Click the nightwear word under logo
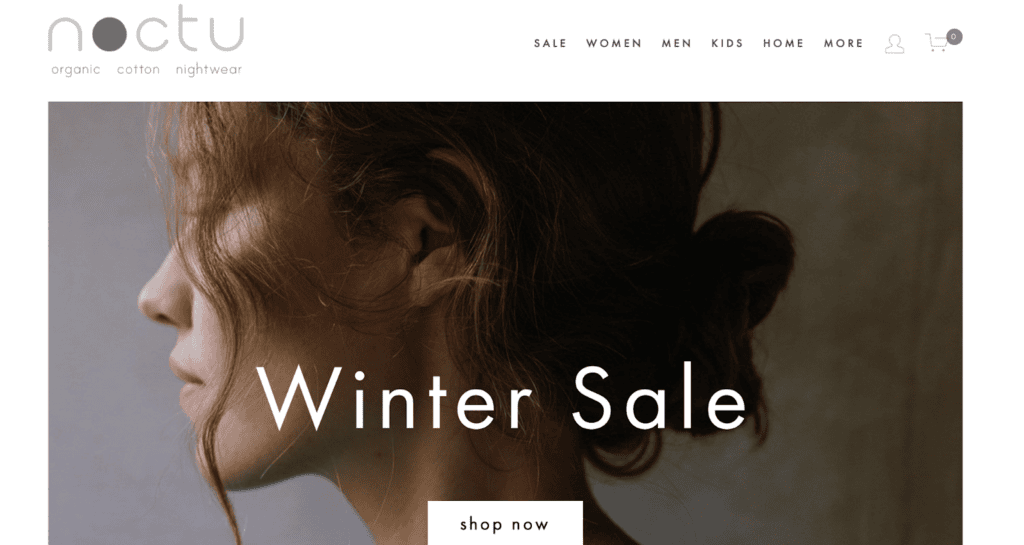This screenshot has width=1024, height=545. [x=208, y=70]
